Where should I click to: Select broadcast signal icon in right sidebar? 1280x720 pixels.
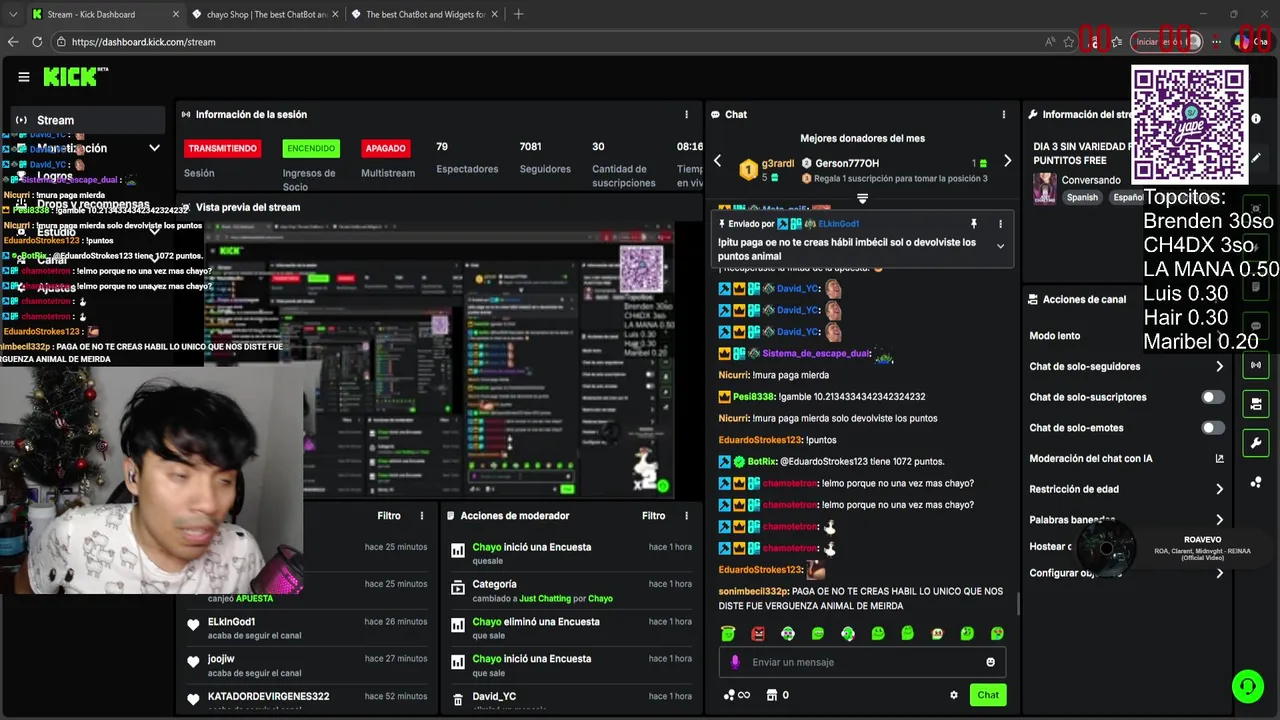(1256, 365)
